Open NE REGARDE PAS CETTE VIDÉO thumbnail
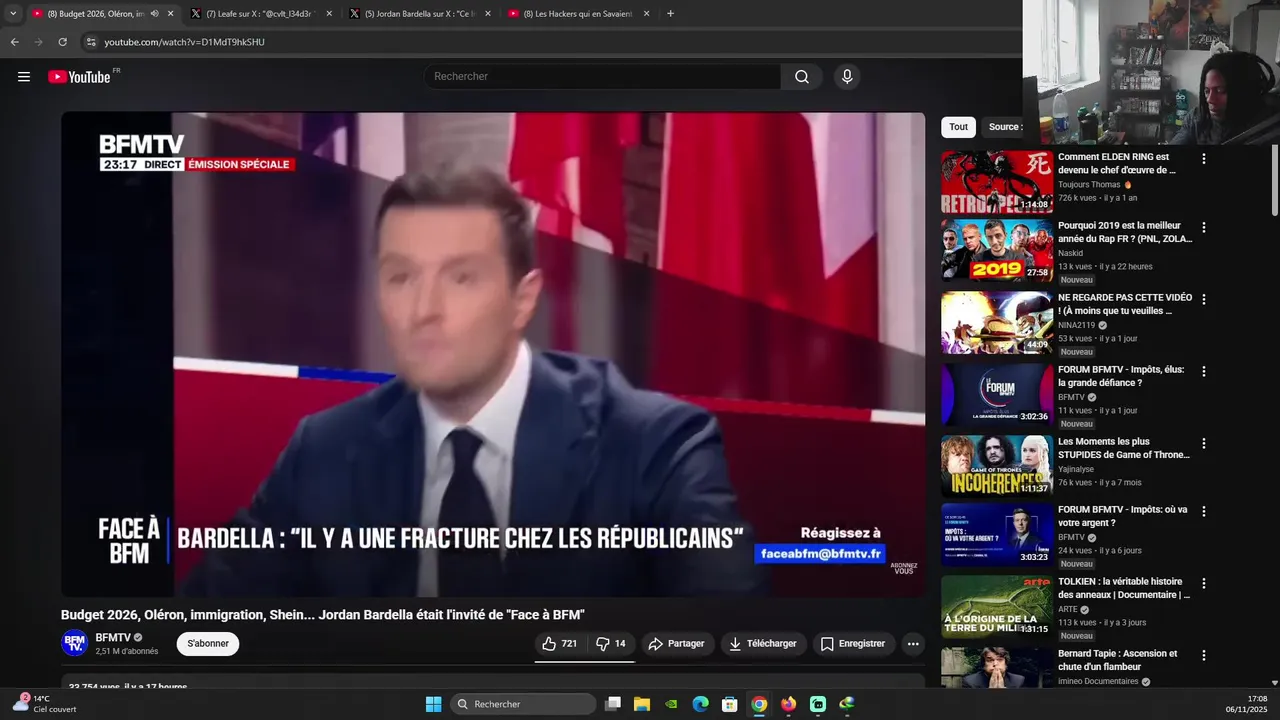Viewport: 1280px width, 720px height. tap(996, 322)
